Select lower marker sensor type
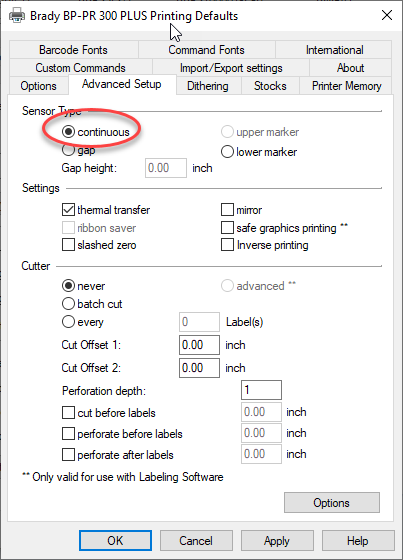 259,152
